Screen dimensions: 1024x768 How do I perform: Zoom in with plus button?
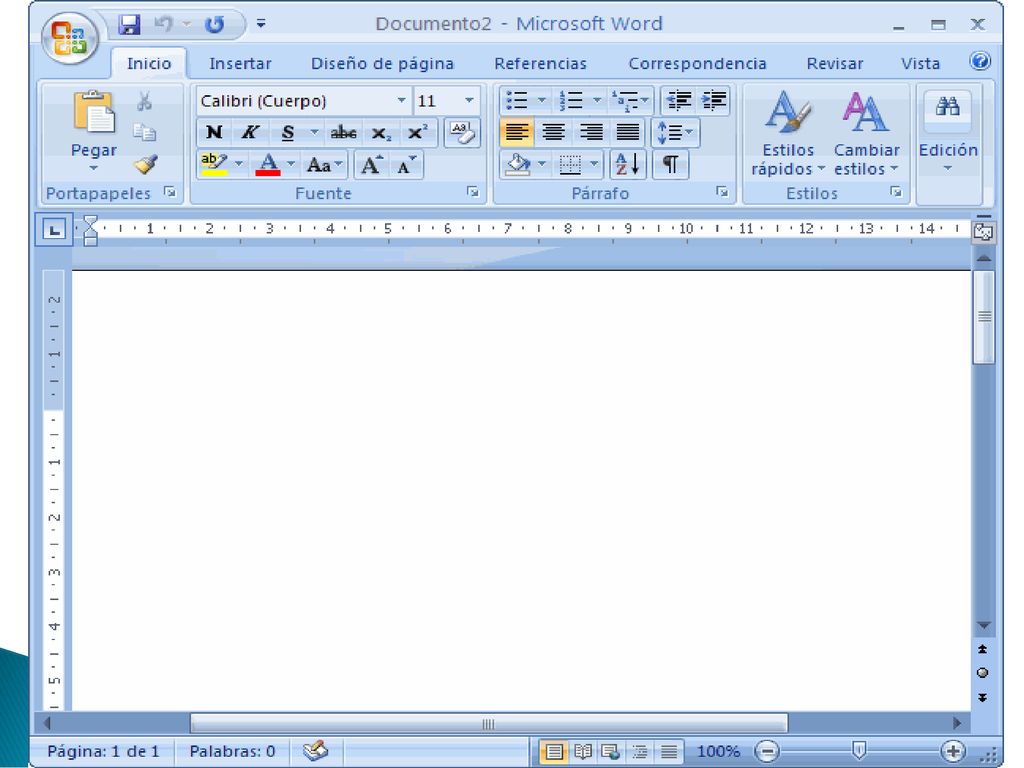(952, 752)
